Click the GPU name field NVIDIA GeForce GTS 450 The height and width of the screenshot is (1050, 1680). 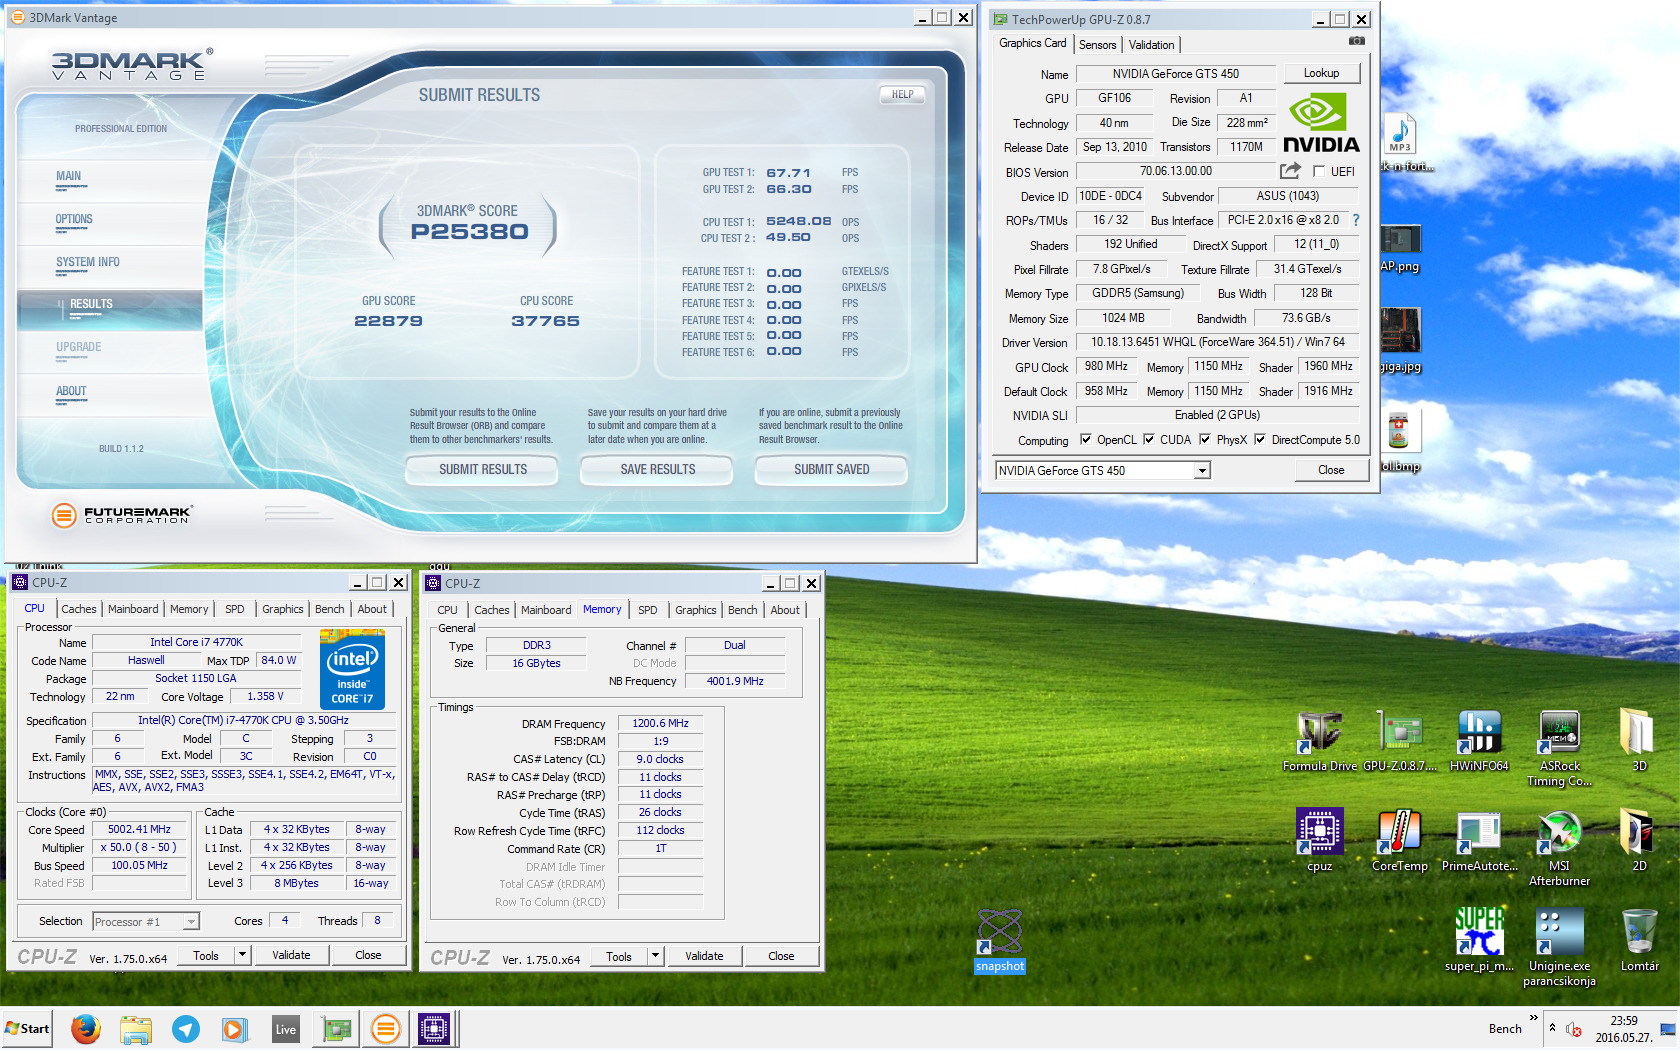[1175, 74]
